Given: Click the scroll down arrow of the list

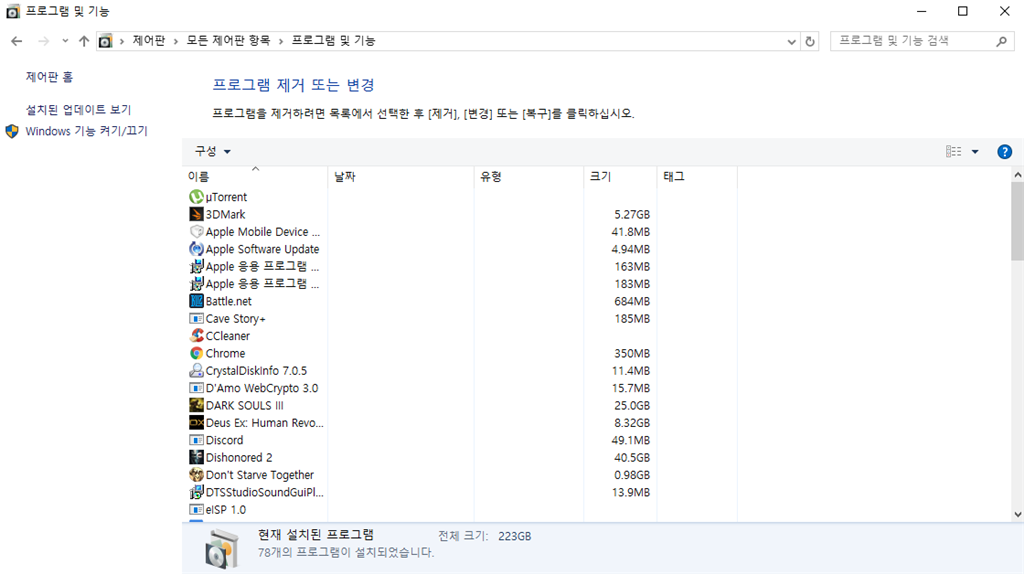Looking at the screenshot, I should pos(1017,515).
